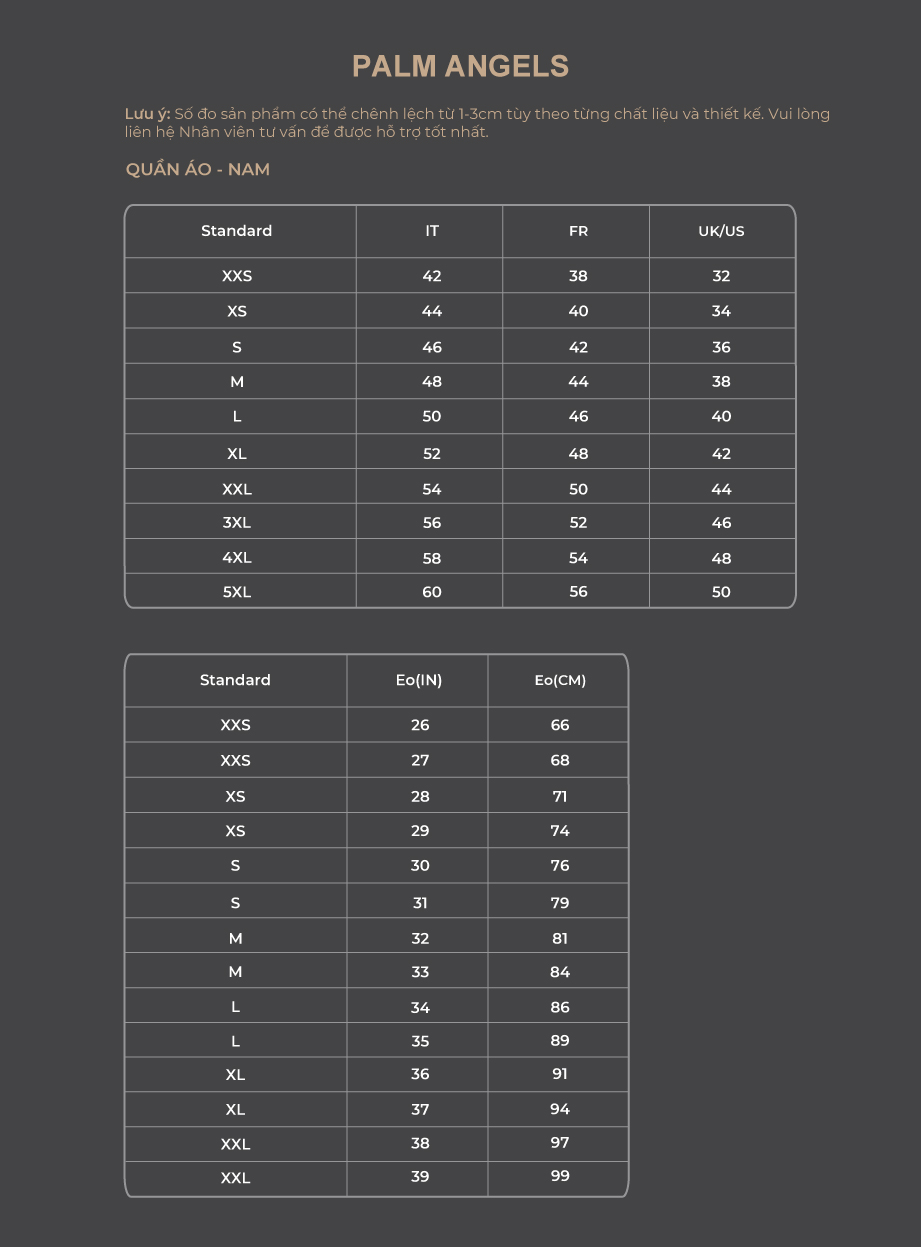Click the 71 cm waist value
The height and width of the screenshot is (1247, 921).
(560, 796)
